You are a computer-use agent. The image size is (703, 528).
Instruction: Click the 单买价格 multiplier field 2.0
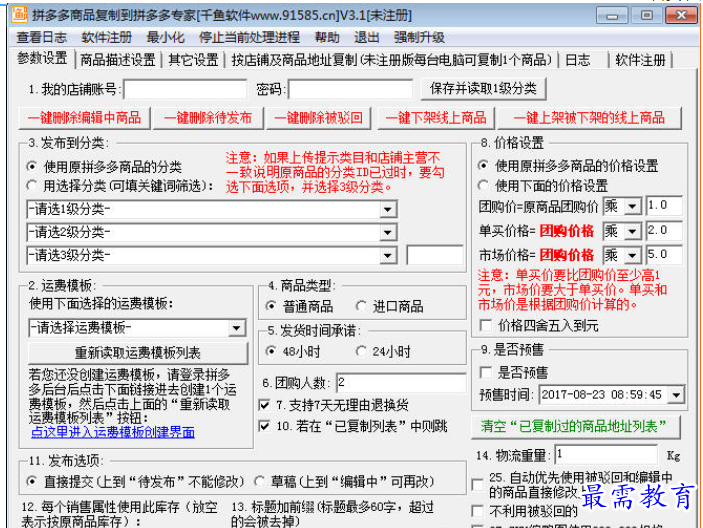(x=664, y=230)
